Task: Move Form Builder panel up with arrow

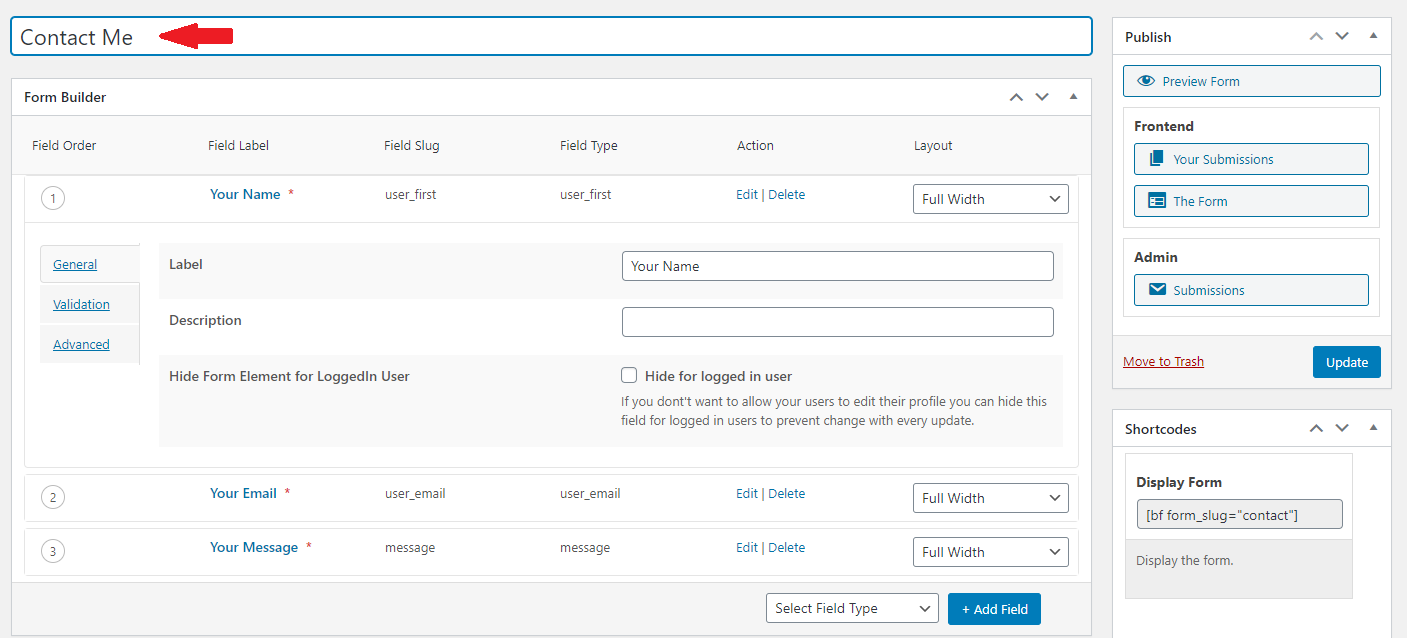Action: click(x=1016, y=97)
